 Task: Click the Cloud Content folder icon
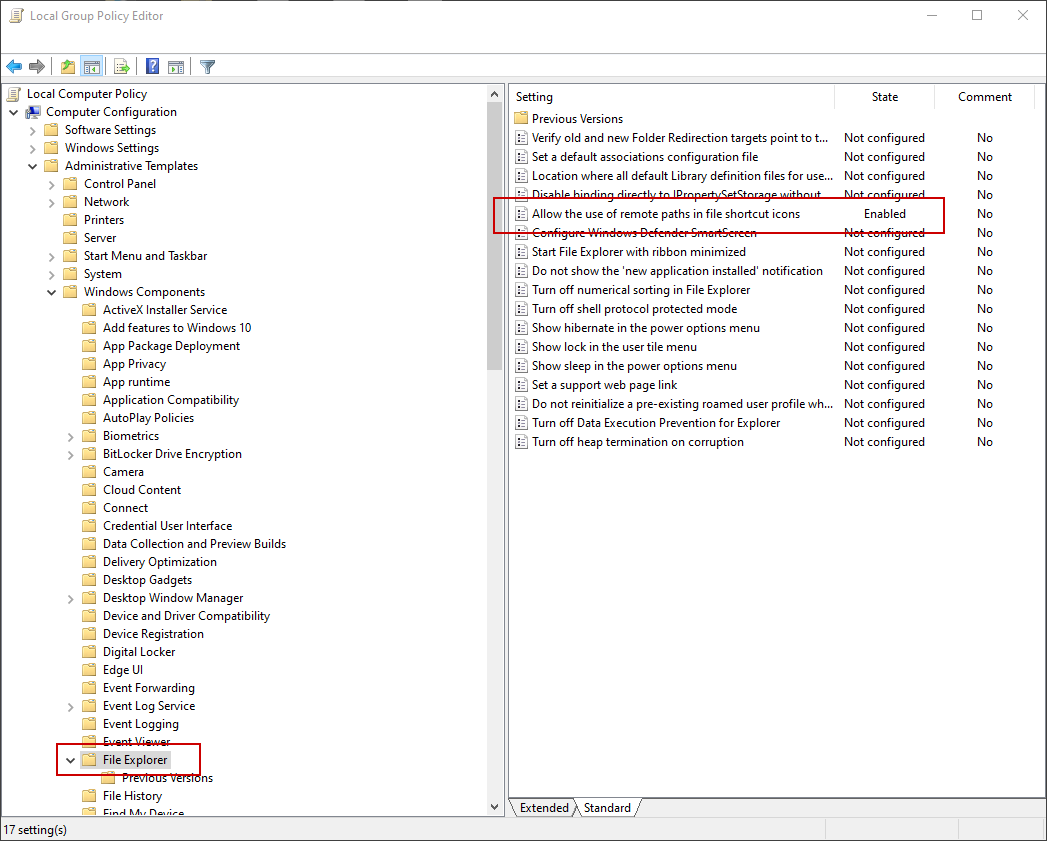pos(89,490)
